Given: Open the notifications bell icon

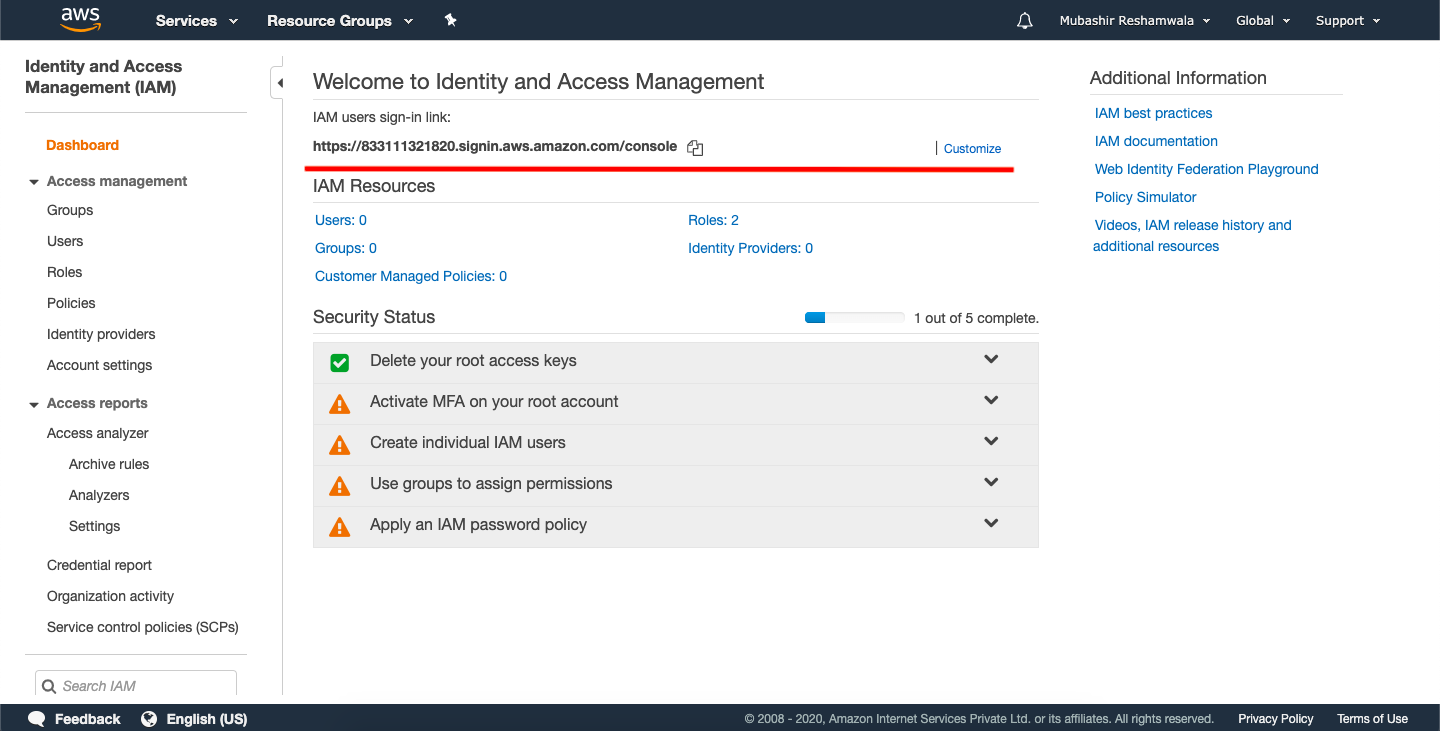Looking at the screenshot, I should click(x=1024, y=20).
